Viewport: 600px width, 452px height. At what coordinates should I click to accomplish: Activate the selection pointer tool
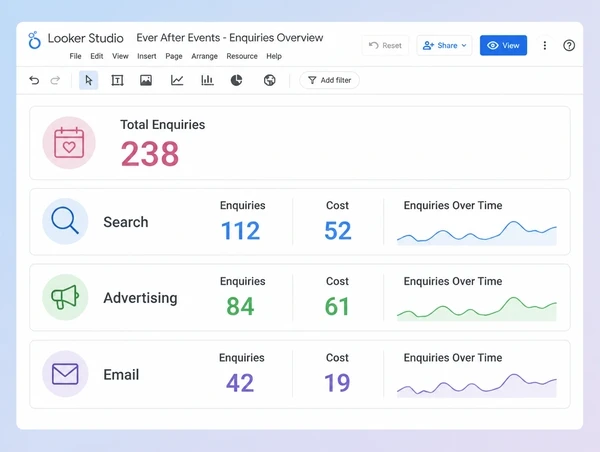click(88, 80)
